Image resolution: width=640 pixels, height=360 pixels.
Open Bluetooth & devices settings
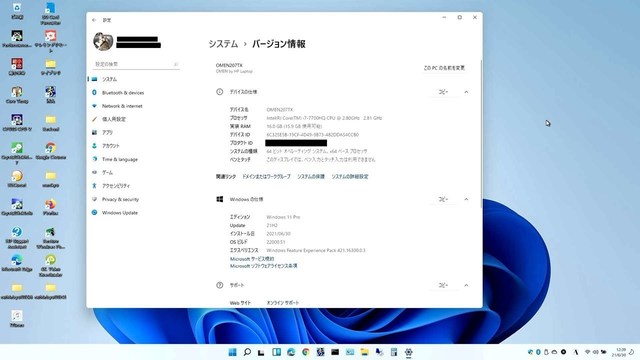tap(122, 93)
